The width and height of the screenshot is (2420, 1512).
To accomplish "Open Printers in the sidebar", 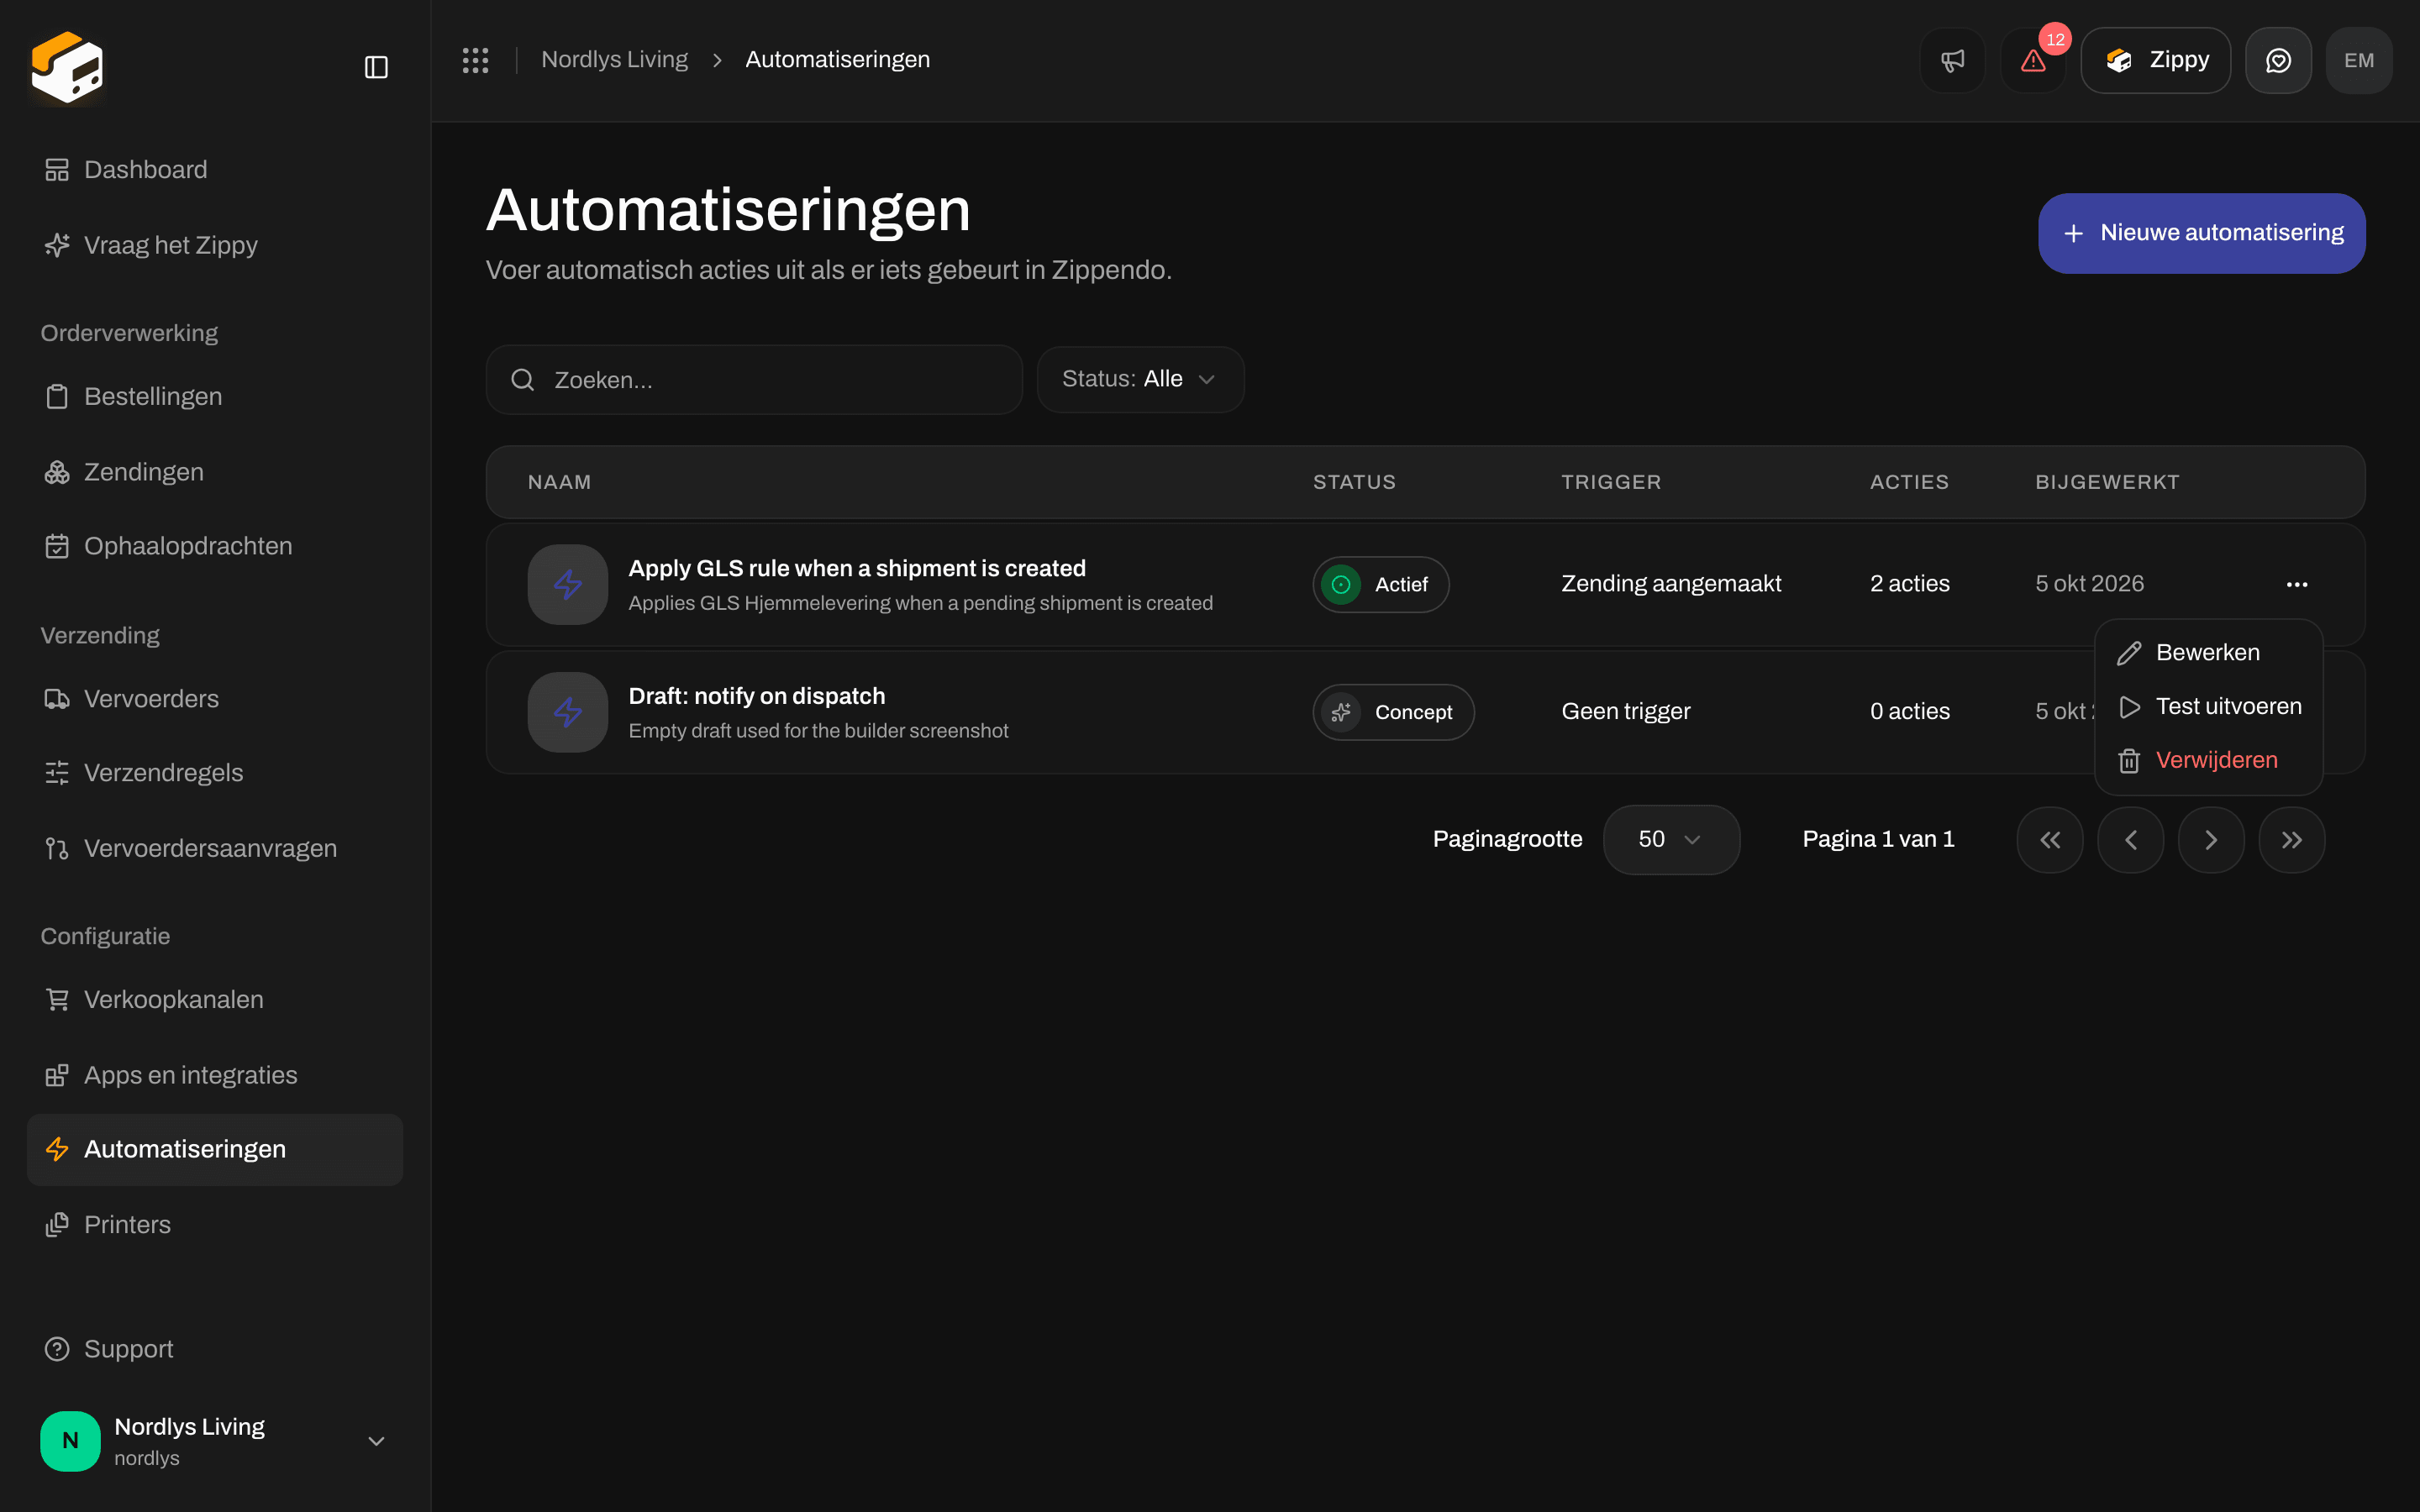I will click(215, 1224).
